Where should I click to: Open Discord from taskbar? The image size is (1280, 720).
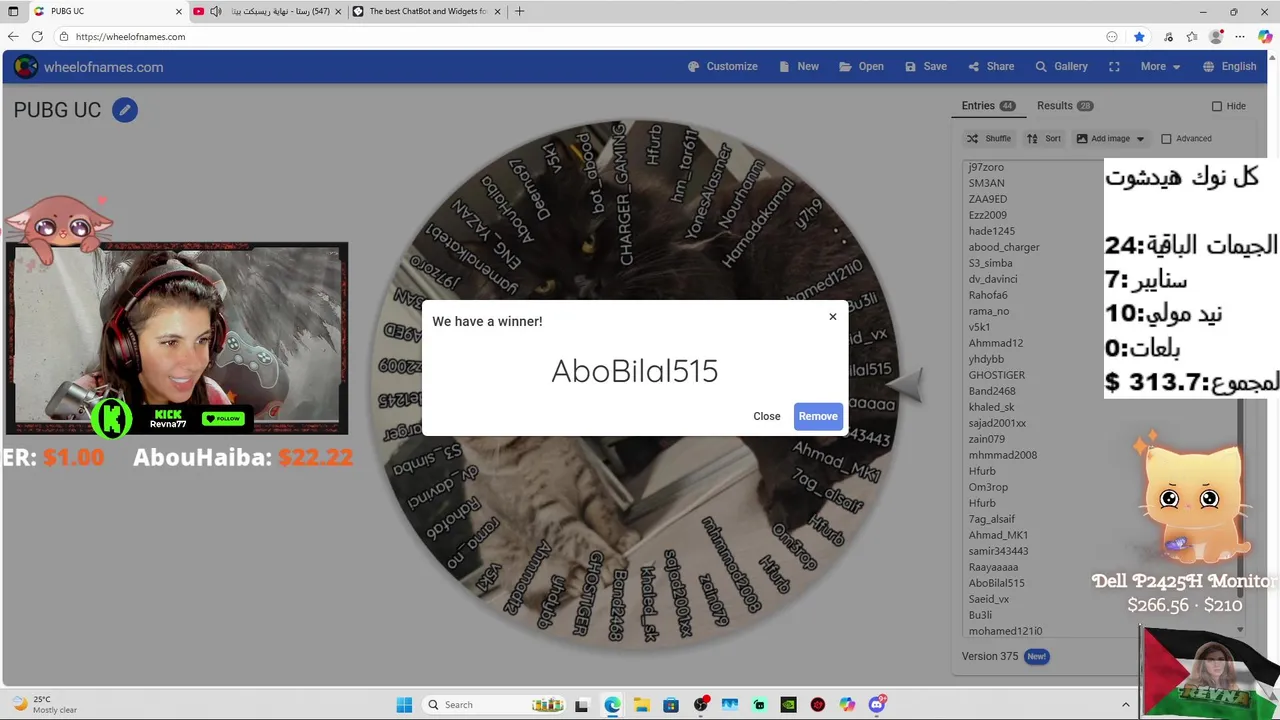[x=877, y=705]
